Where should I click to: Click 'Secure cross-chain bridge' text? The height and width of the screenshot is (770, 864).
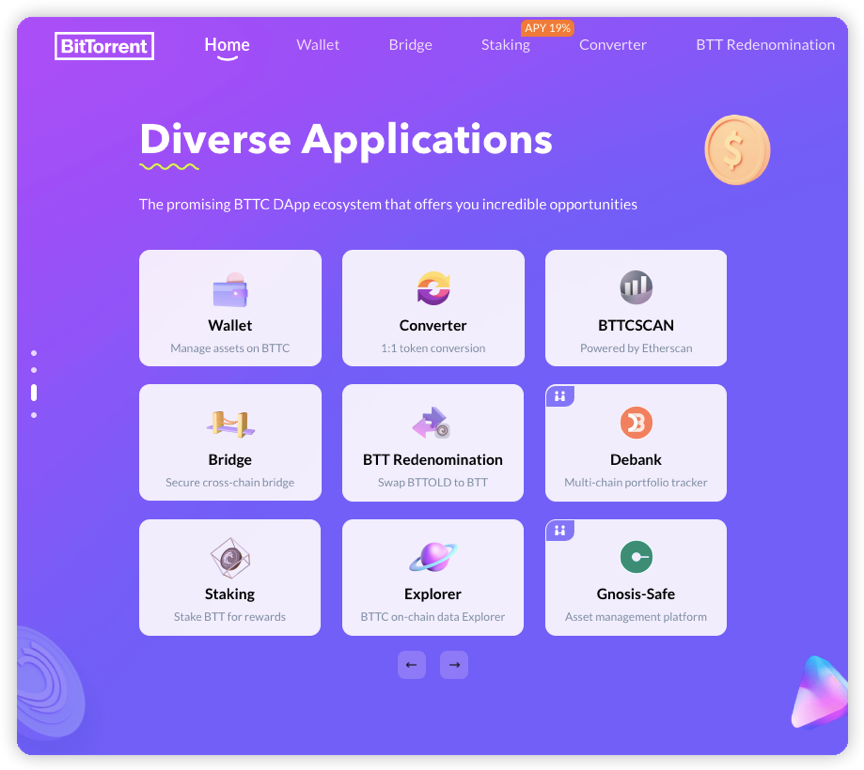pyautogui.click(x=230, y=482)
